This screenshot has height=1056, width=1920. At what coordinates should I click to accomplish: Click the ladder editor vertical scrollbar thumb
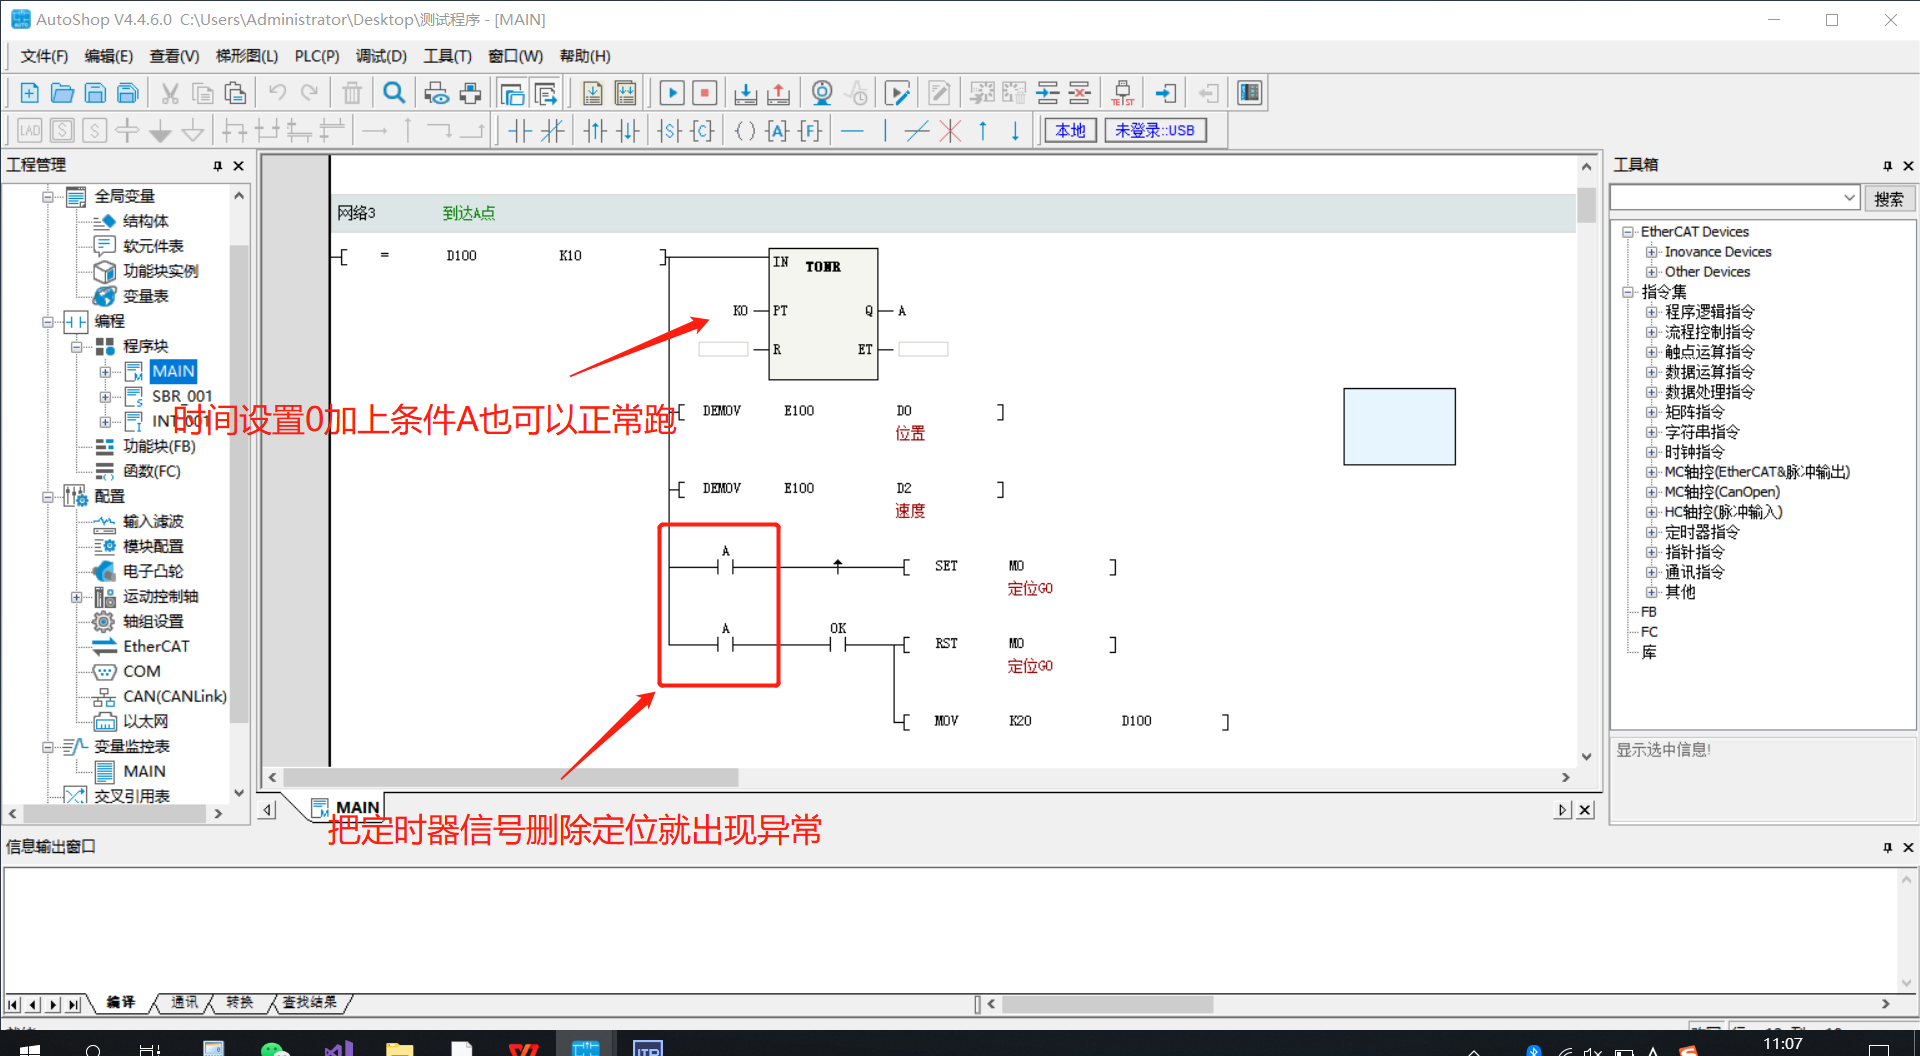pyautogui.click(x=1586, y=205)
